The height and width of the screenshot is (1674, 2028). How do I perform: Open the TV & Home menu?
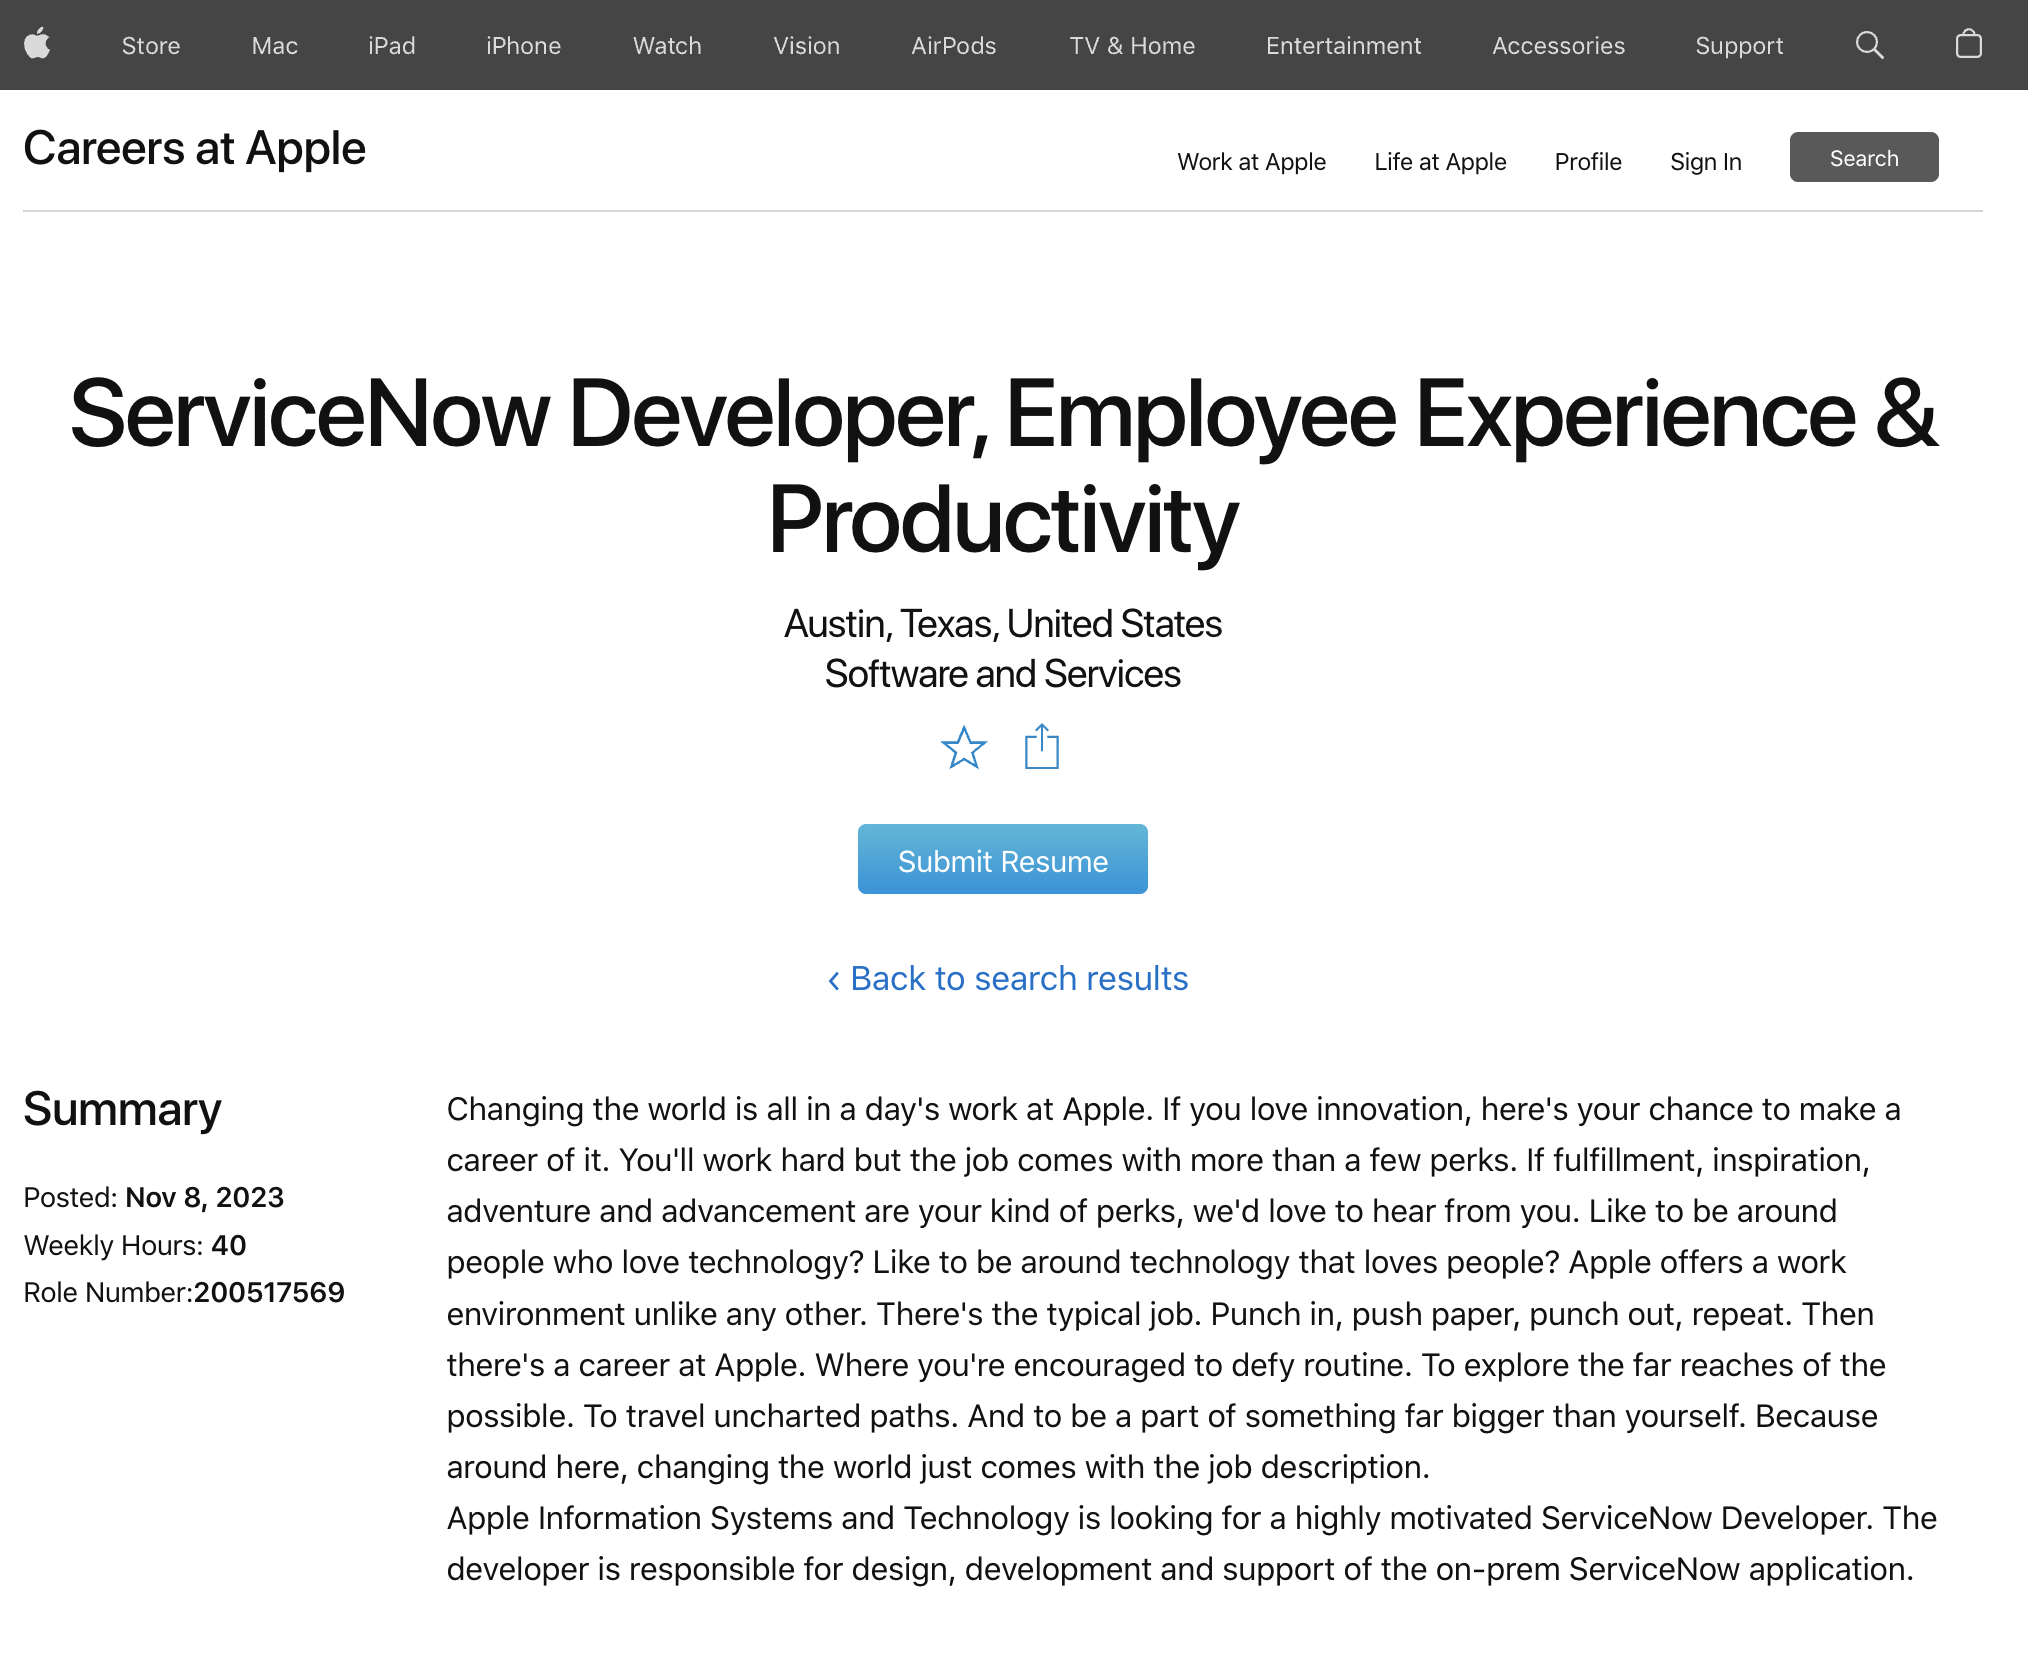[x=1131, y=46]
